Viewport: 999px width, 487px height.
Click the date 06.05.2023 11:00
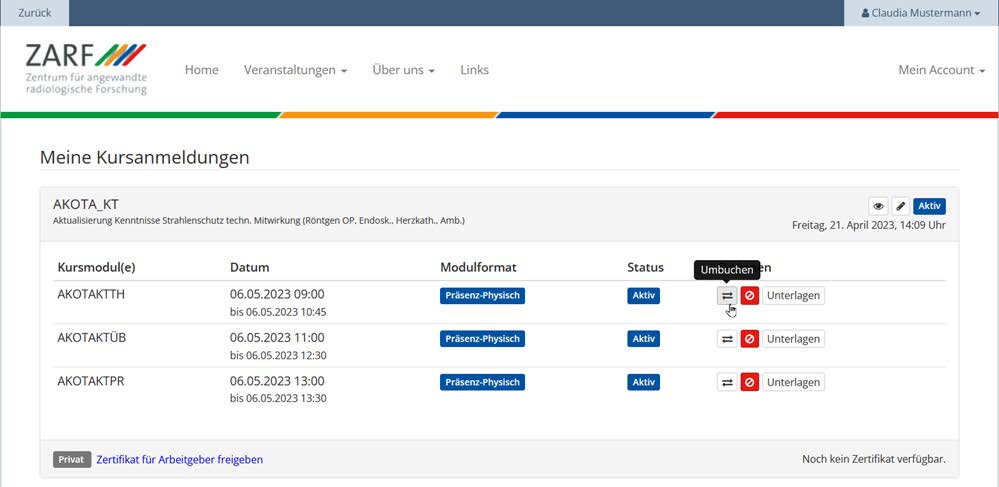[277, 338]
